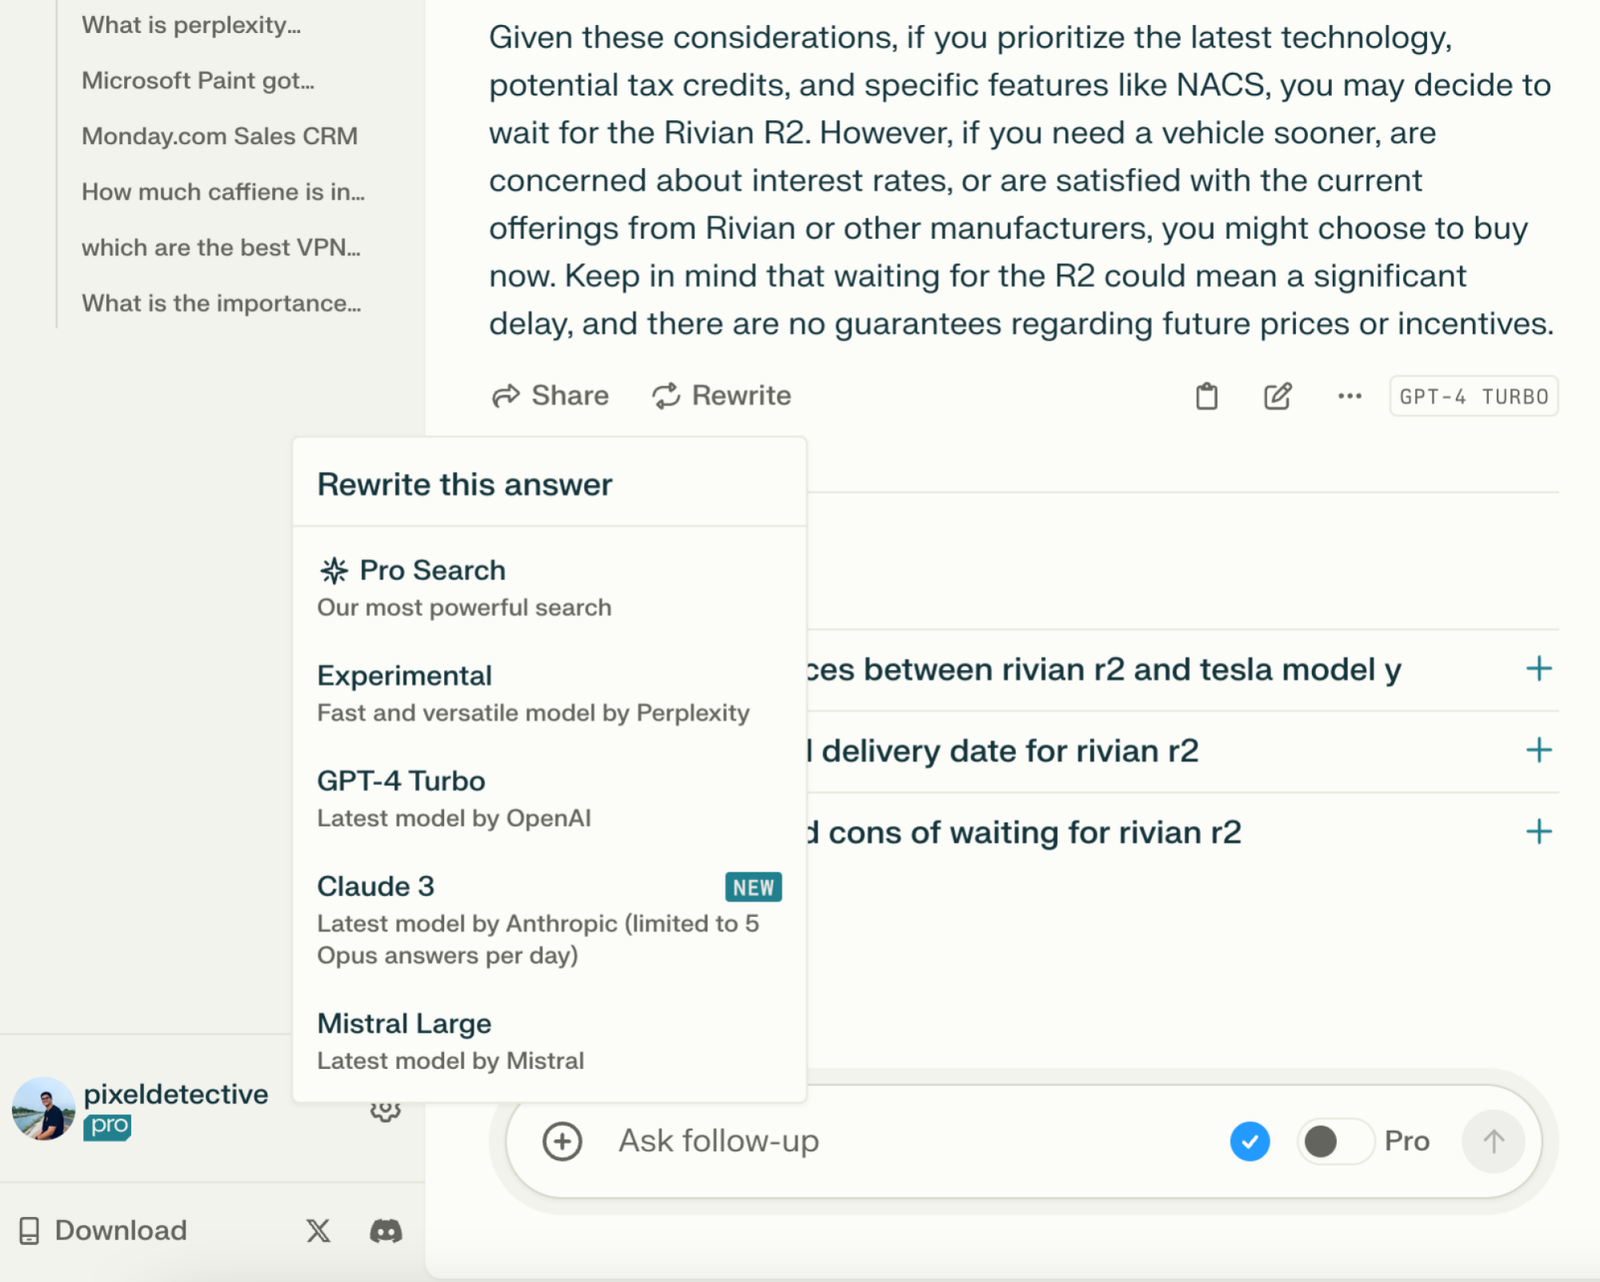Click the pro badge under username

click(108, 1126)
